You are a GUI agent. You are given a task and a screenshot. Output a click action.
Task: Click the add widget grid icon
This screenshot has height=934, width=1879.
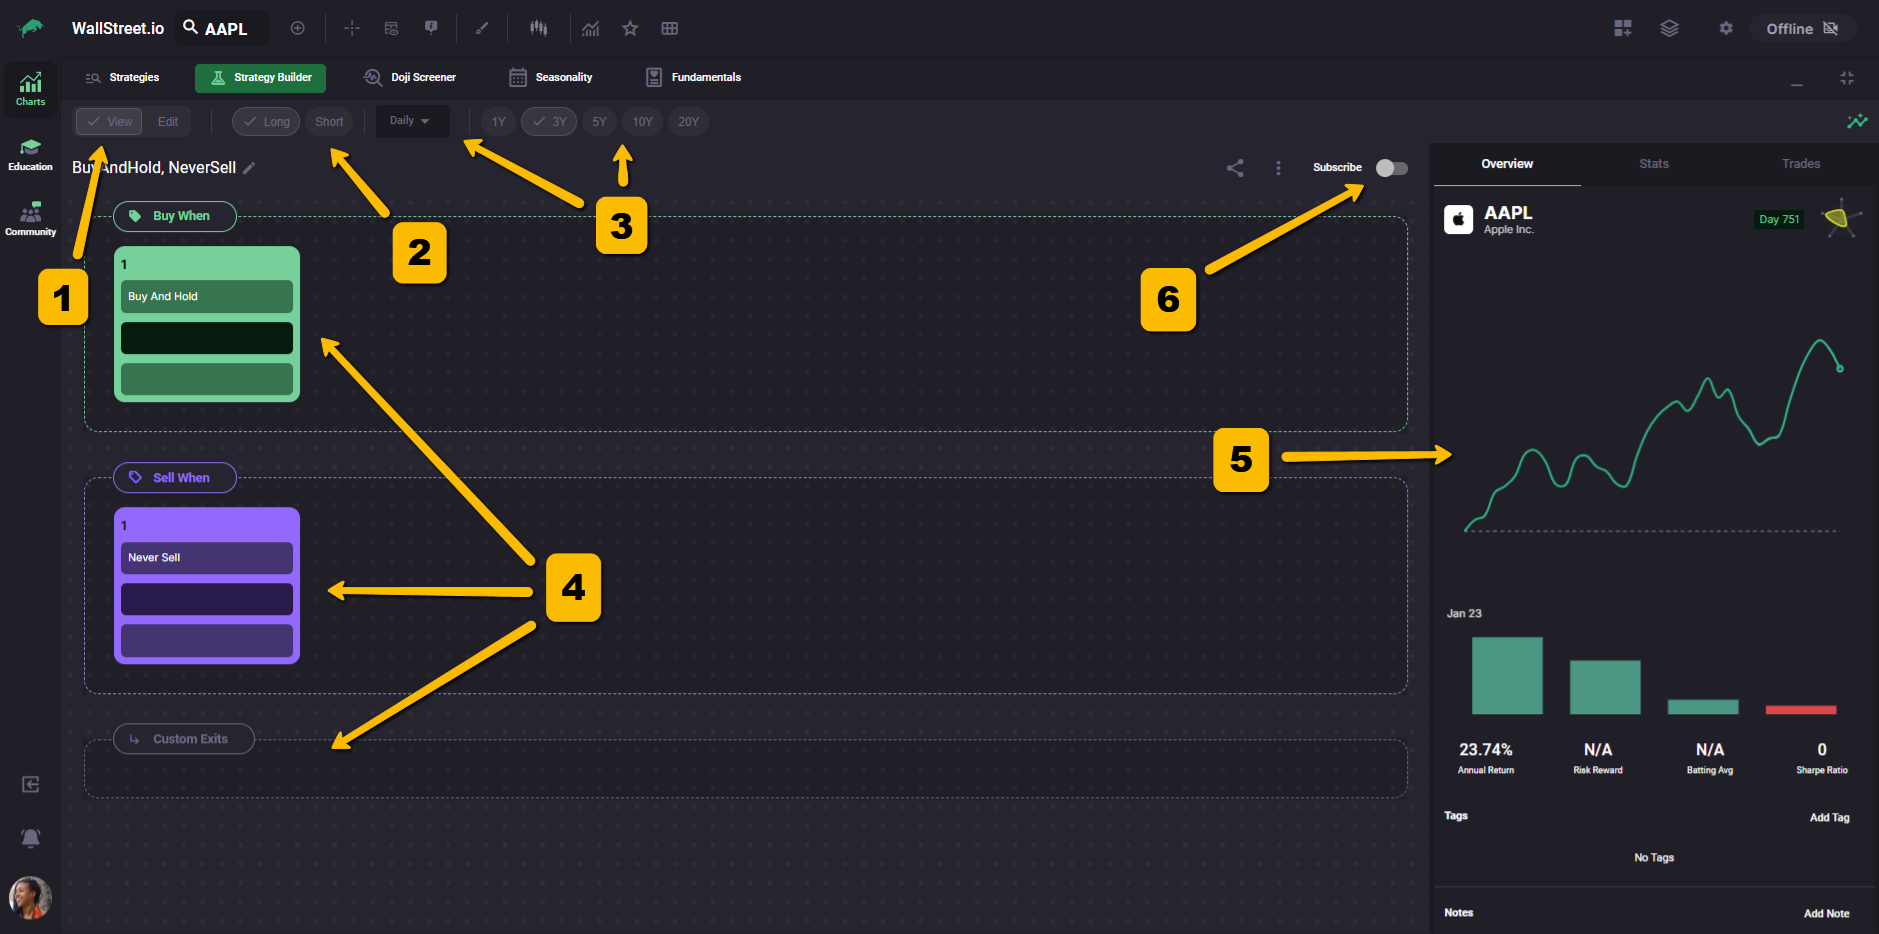tap(1622, 28)
